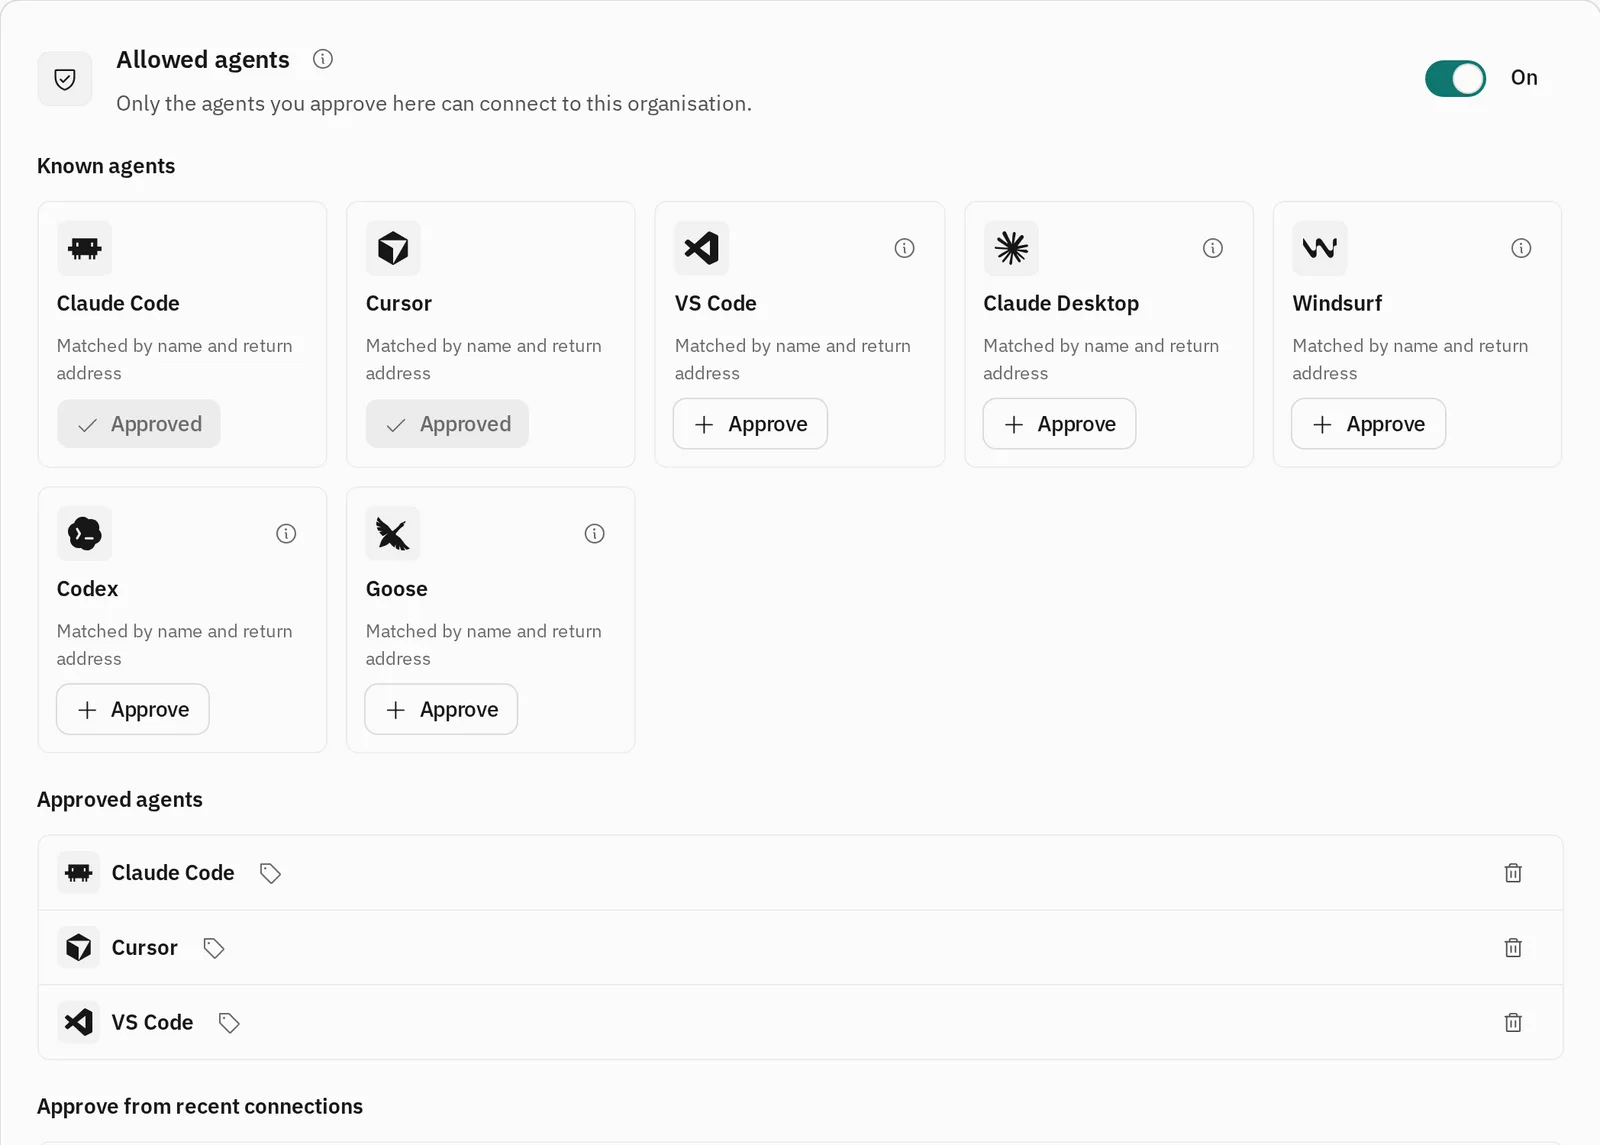This screenshot has width=1600, height=1145.
Task: Open info tooltip beside Allowed agents heading
Action: pyautogui.click(x=322, y=59)
